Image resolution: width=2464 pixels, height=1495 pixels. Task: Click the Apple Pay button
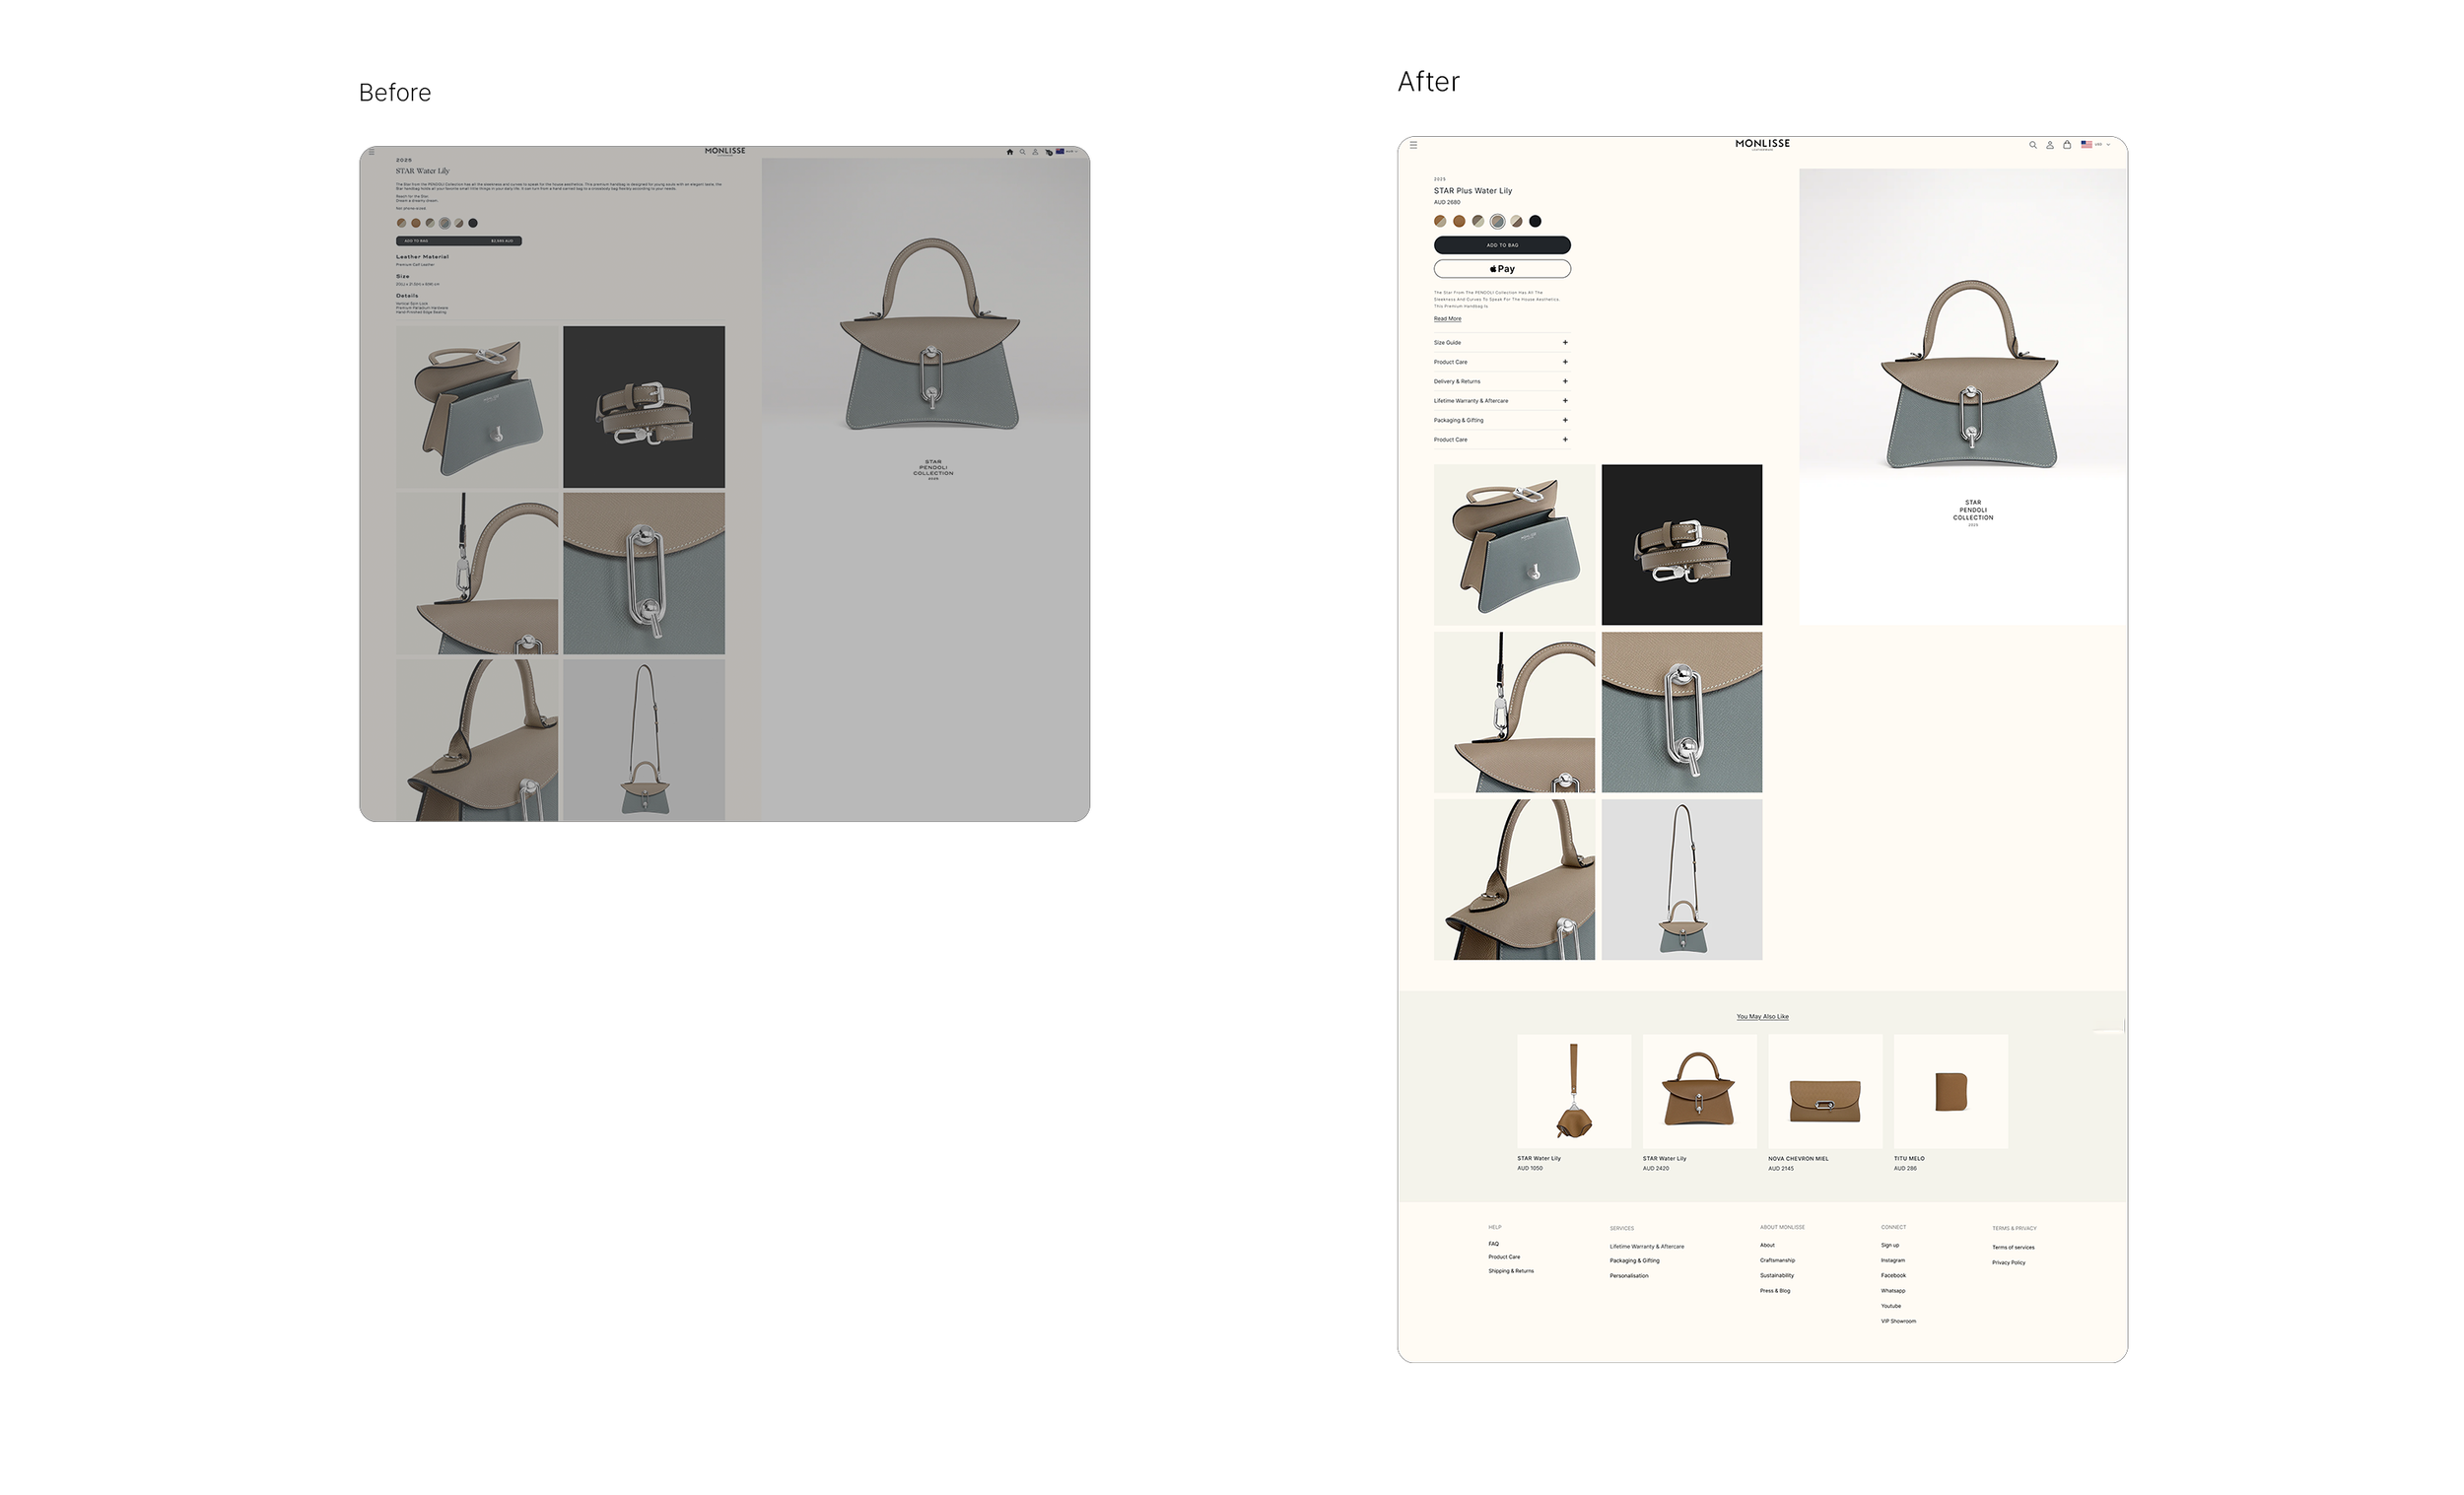(x=1501, y=269)
